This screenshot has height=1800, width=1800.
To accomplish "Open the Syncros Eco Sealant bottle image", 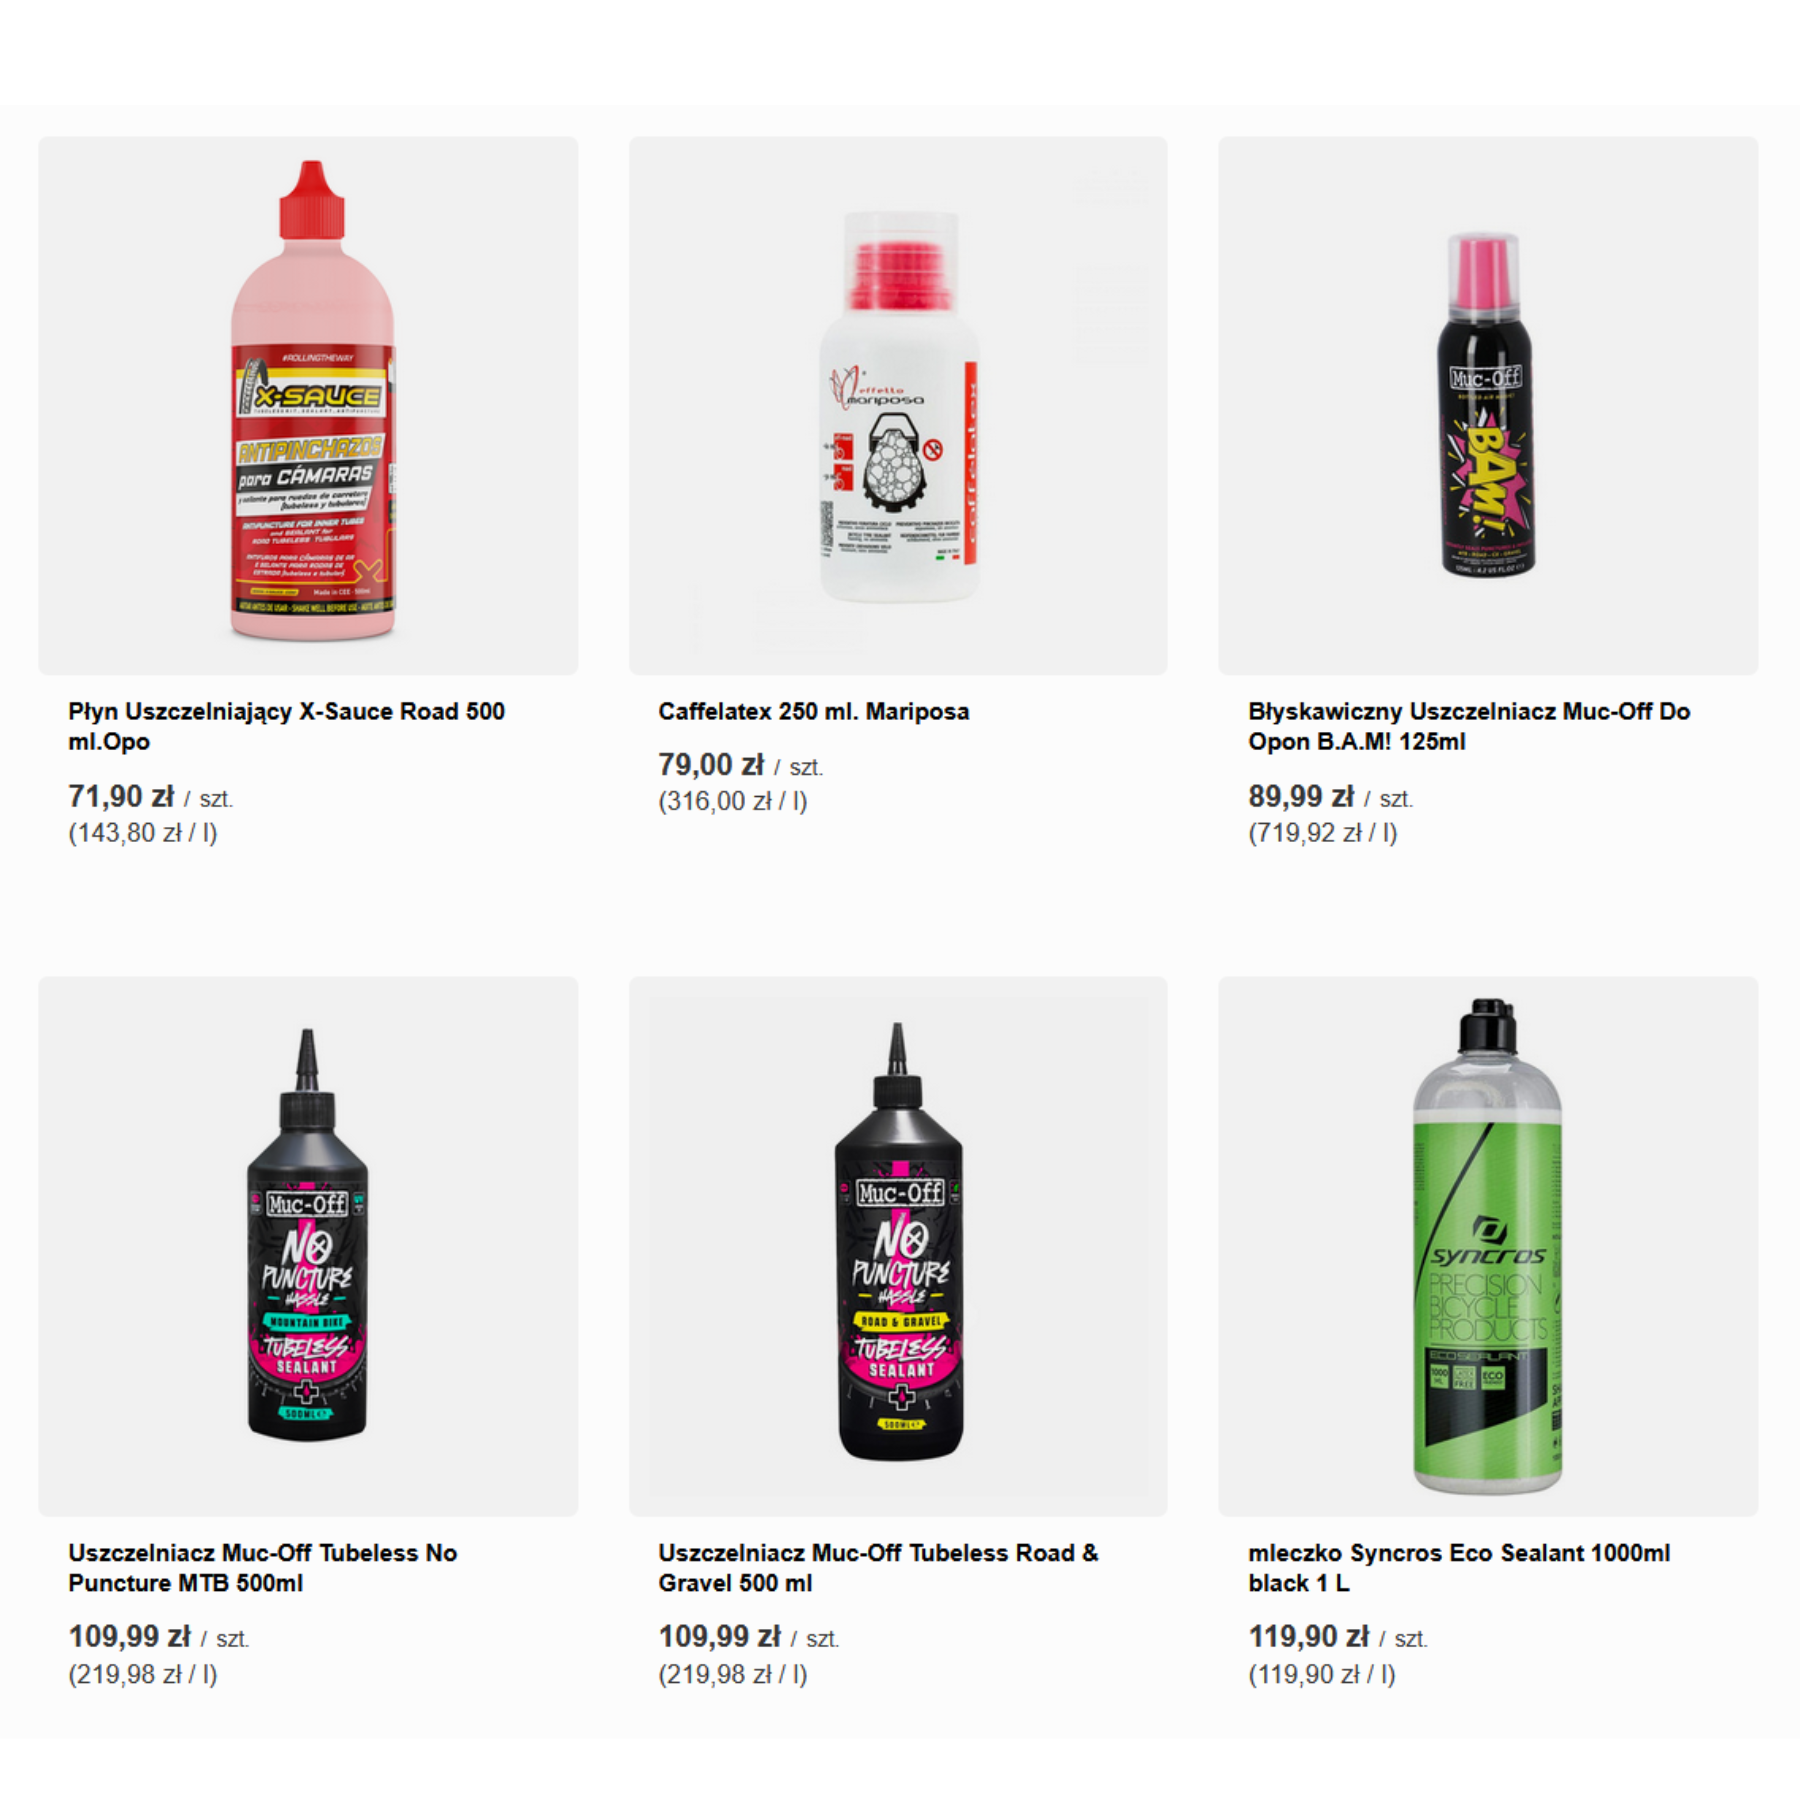I will pos(1488,1246).
